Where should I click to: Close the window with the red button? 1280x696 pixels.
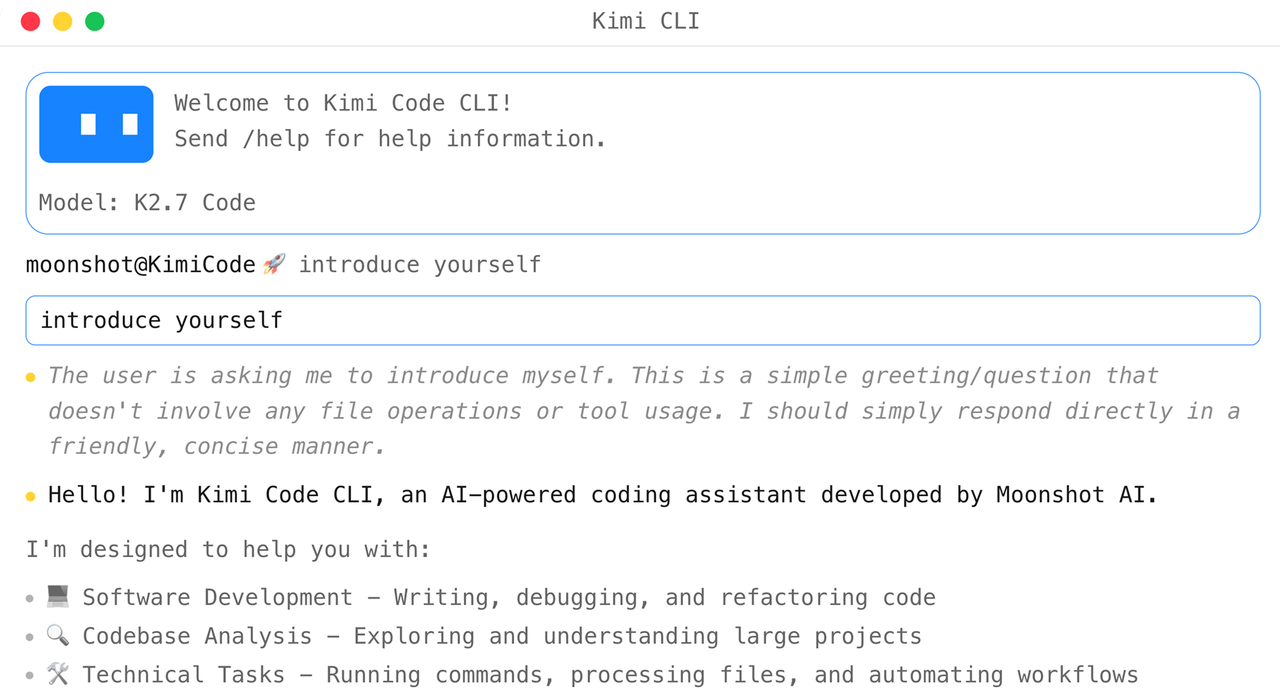(x=30, y=21)
